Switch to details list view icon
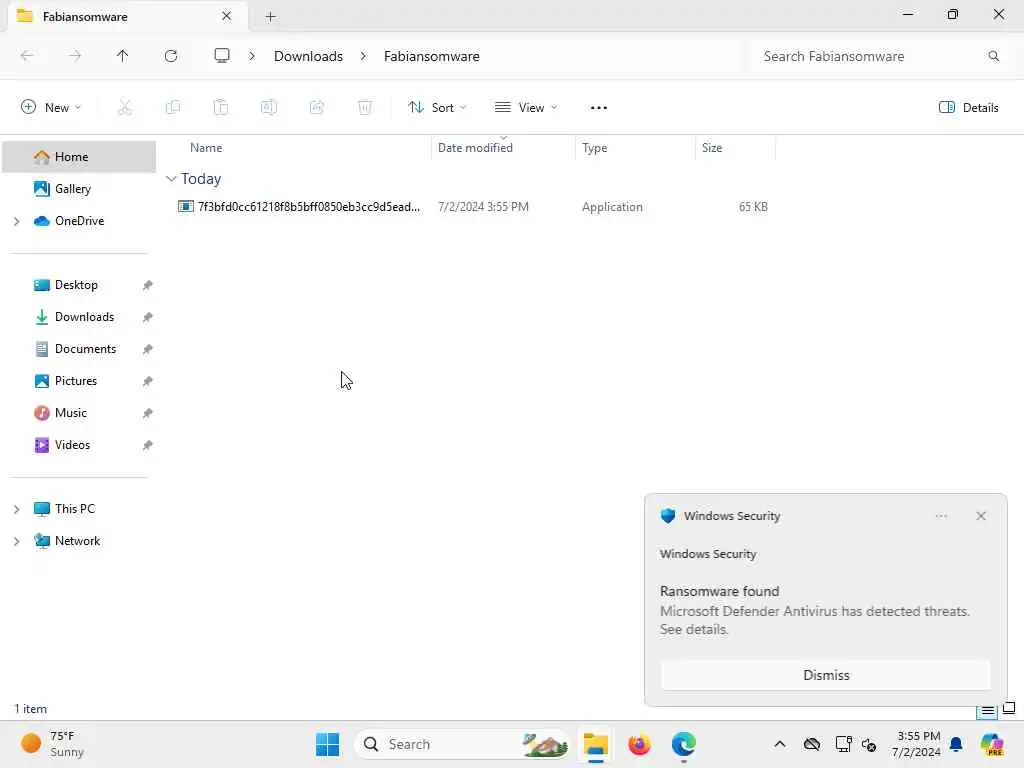Viewport: 1024px width, 768px height. [x=987, y=711]
